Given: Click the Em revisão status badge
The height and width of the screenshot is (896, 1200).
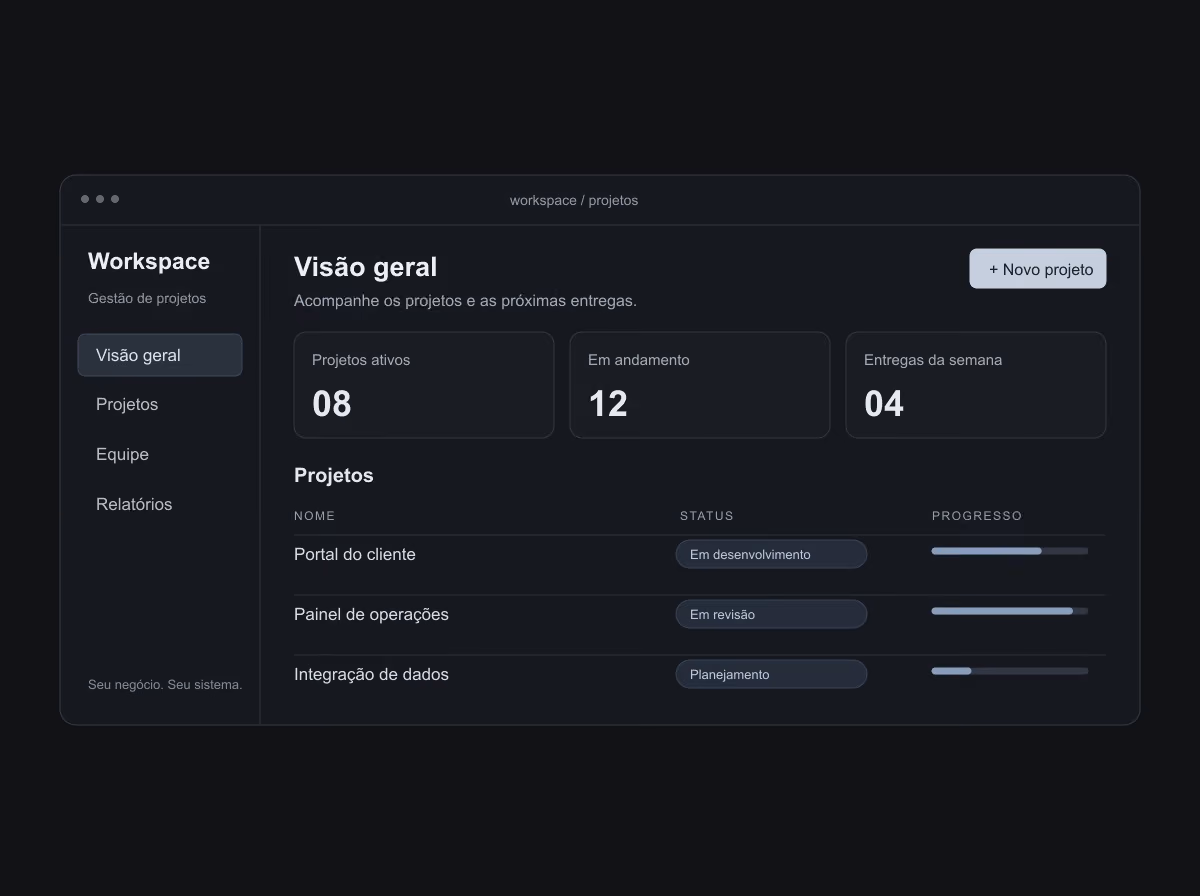Looking at the screenshot, I should [771, 614].
